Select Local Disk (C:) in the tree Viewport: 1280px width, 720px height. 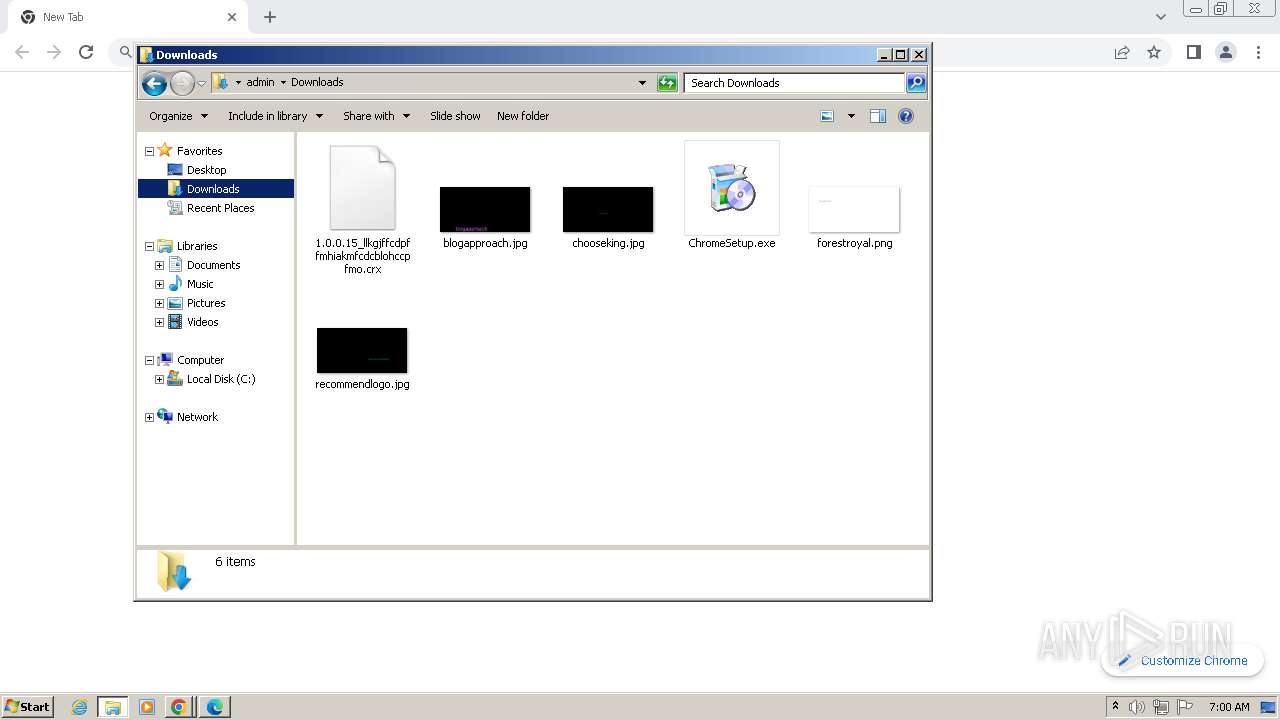[220, 379]
